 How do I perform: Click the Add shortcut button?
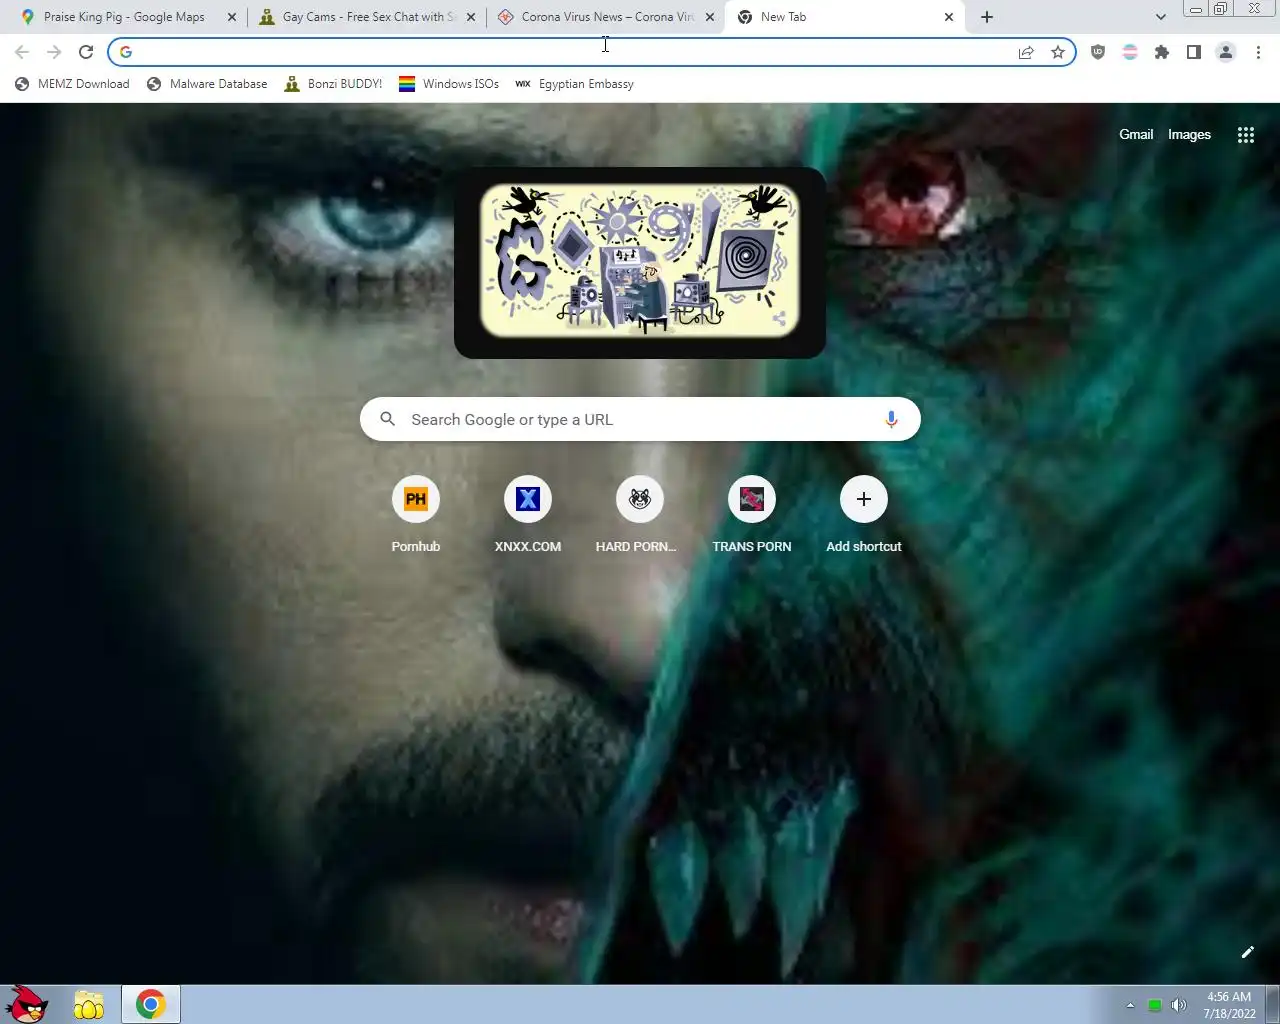(x=864, y=515)
